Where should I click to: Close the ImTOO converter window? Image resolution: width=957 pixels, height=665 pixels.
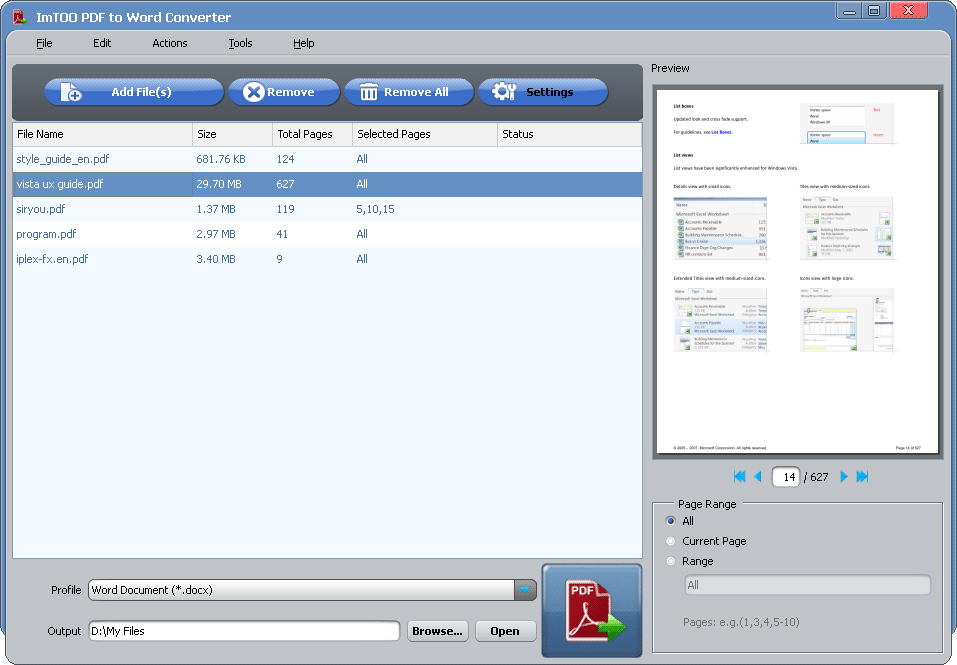pyautogui.click(x=908, y=11)
